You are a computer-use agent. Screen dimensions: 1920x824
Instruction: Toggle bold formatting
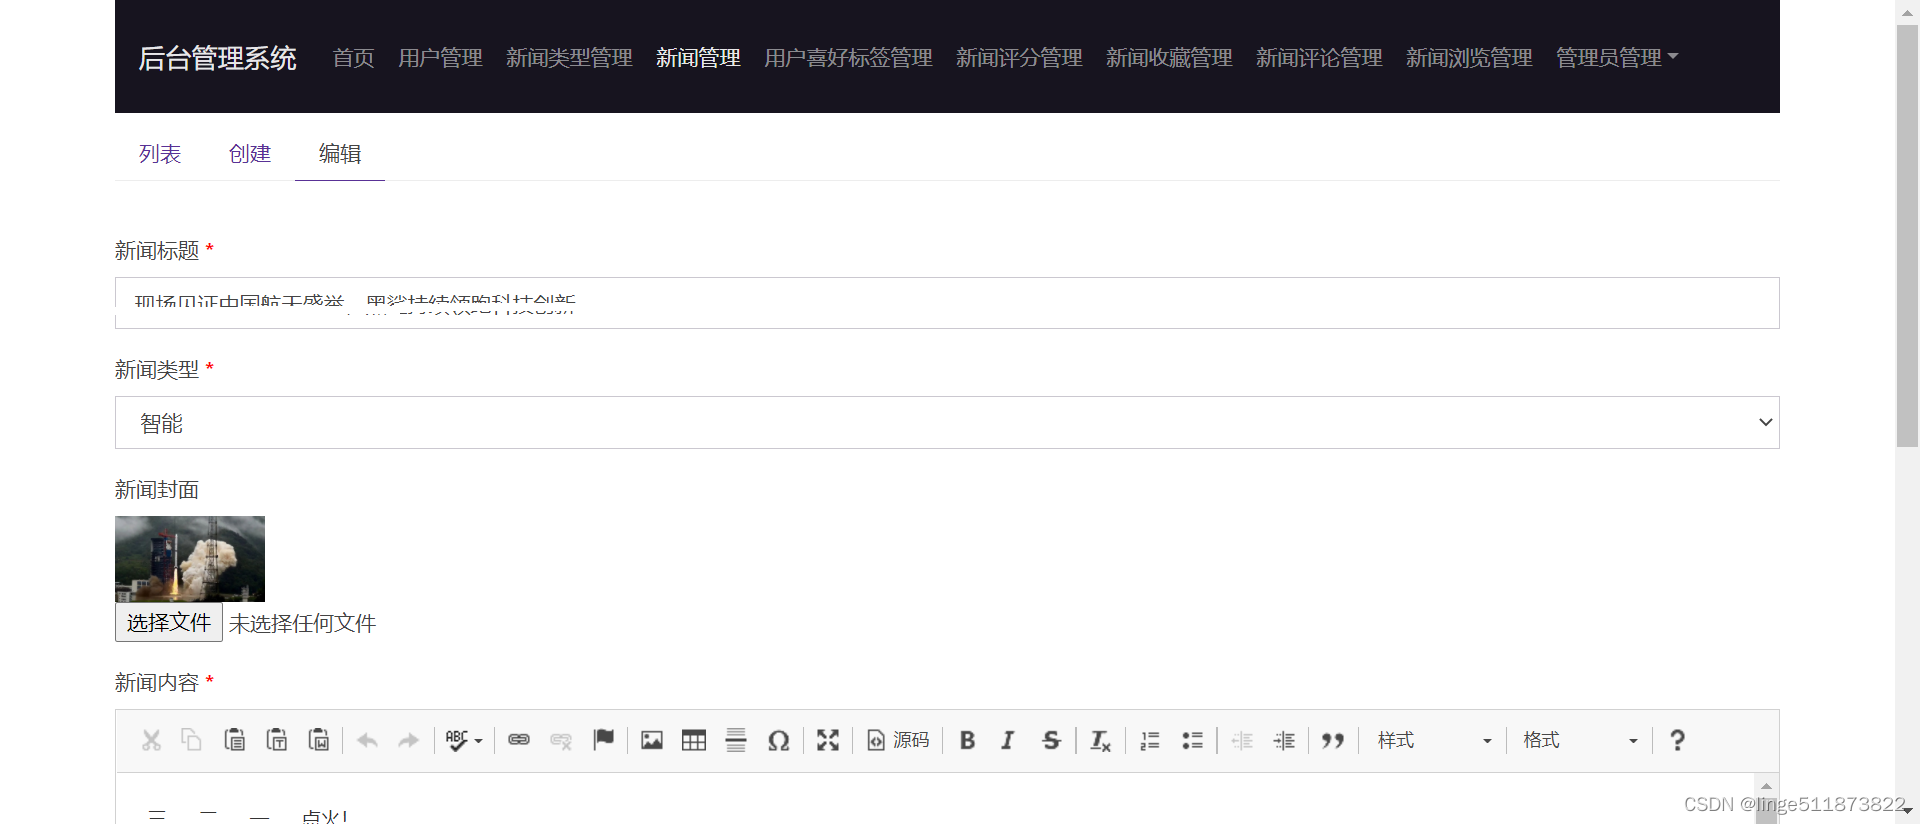(x=967, y=740)
